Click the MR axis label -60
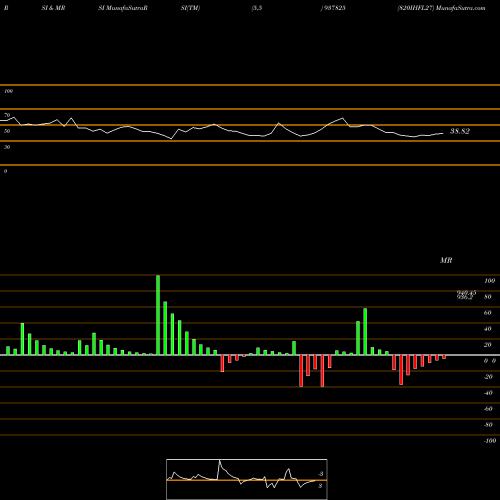 [488, 409]
